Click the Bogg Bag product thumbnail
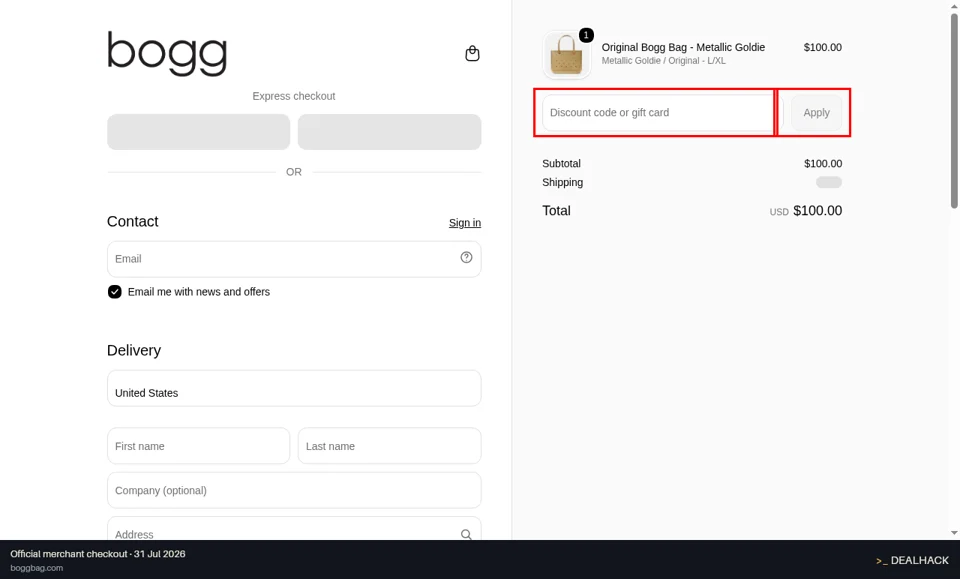Screen dimensions: 960x579 click(566, 55)
